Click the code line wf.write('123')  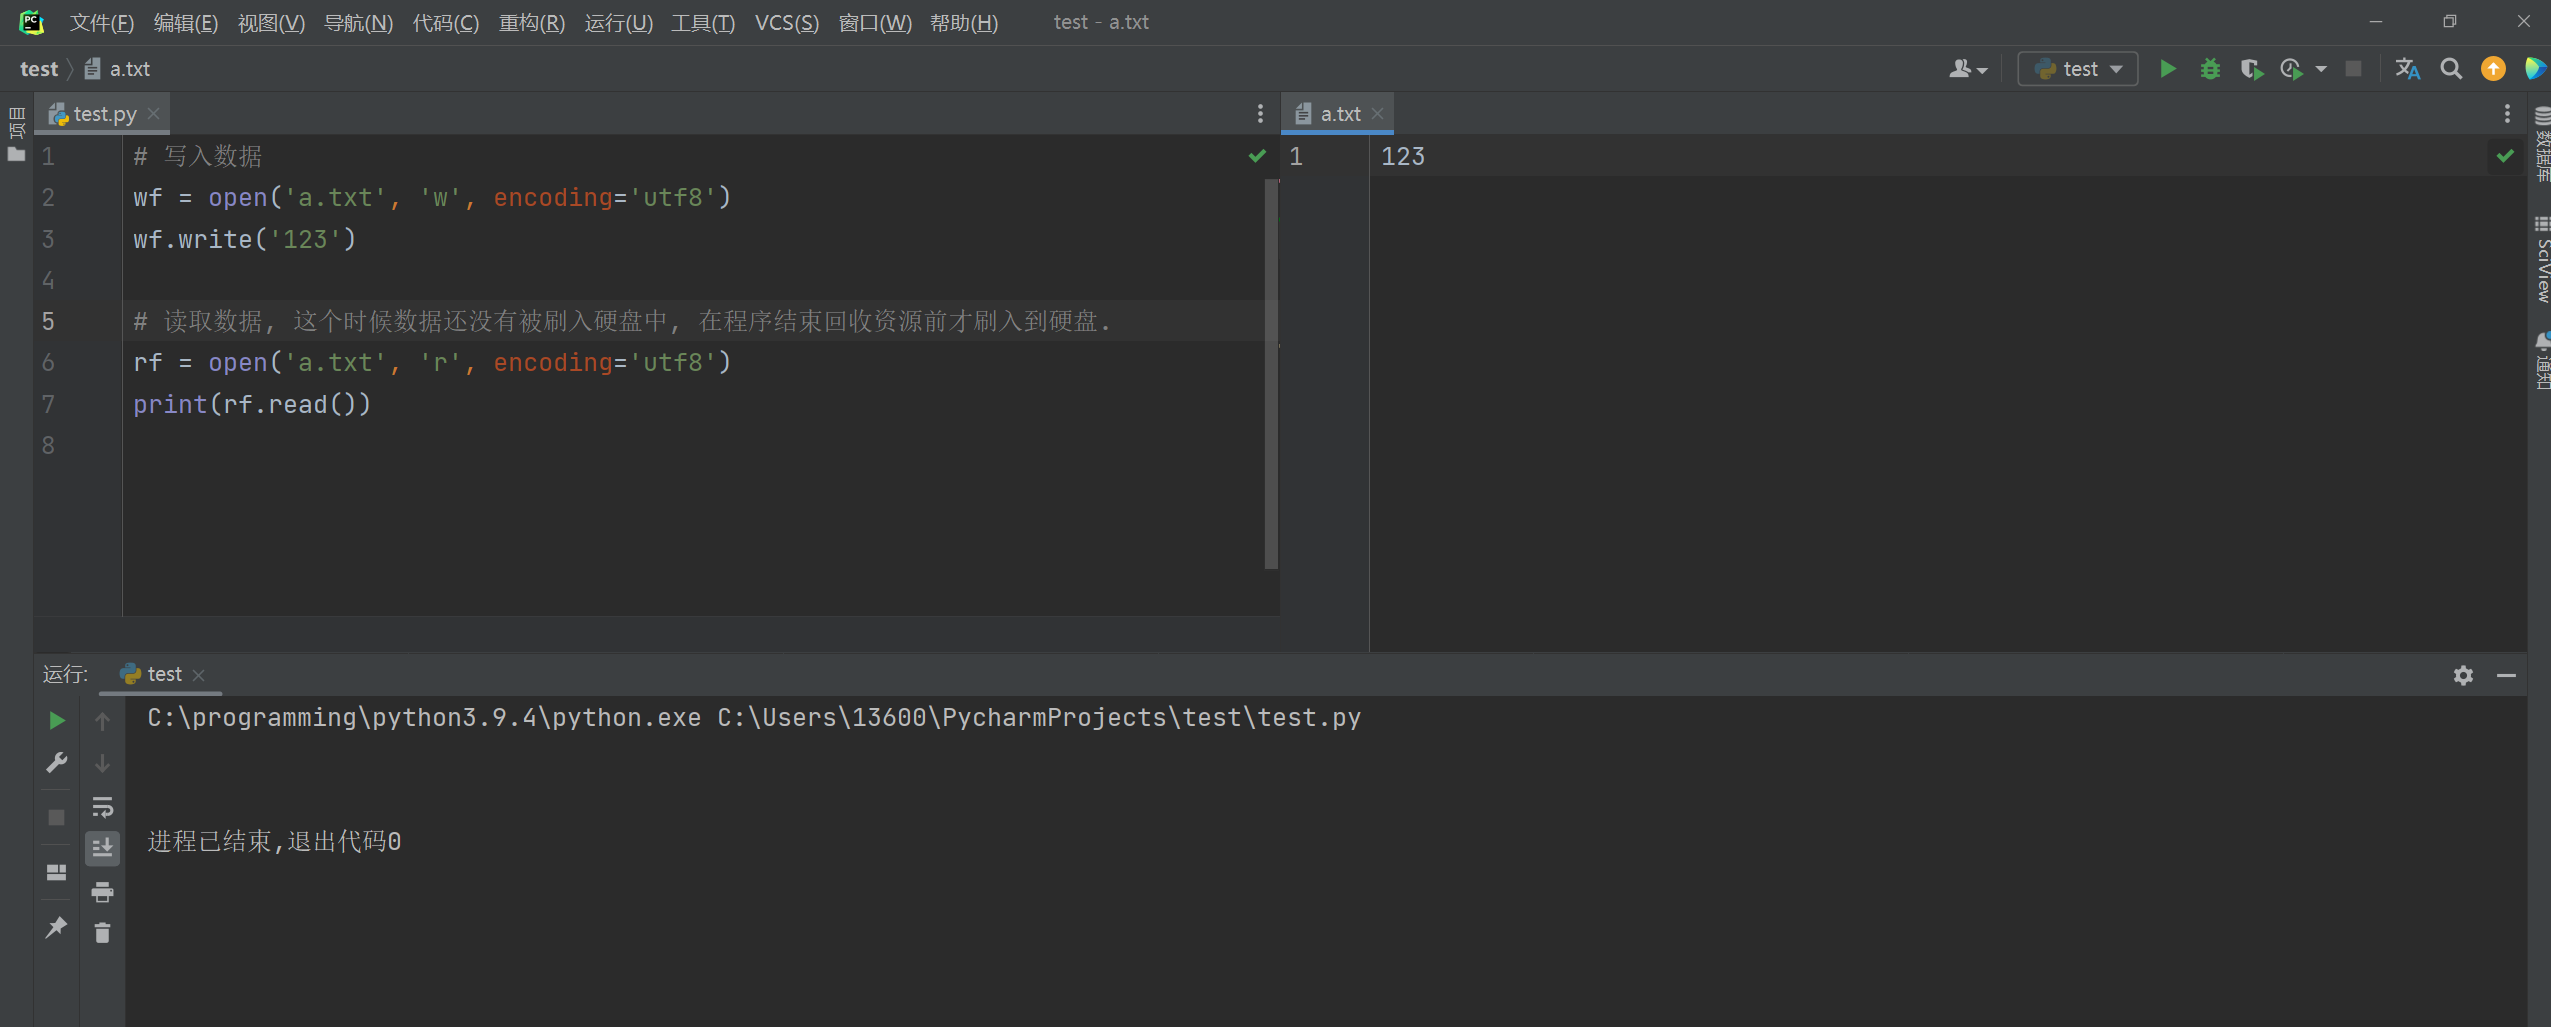(245, 239)
